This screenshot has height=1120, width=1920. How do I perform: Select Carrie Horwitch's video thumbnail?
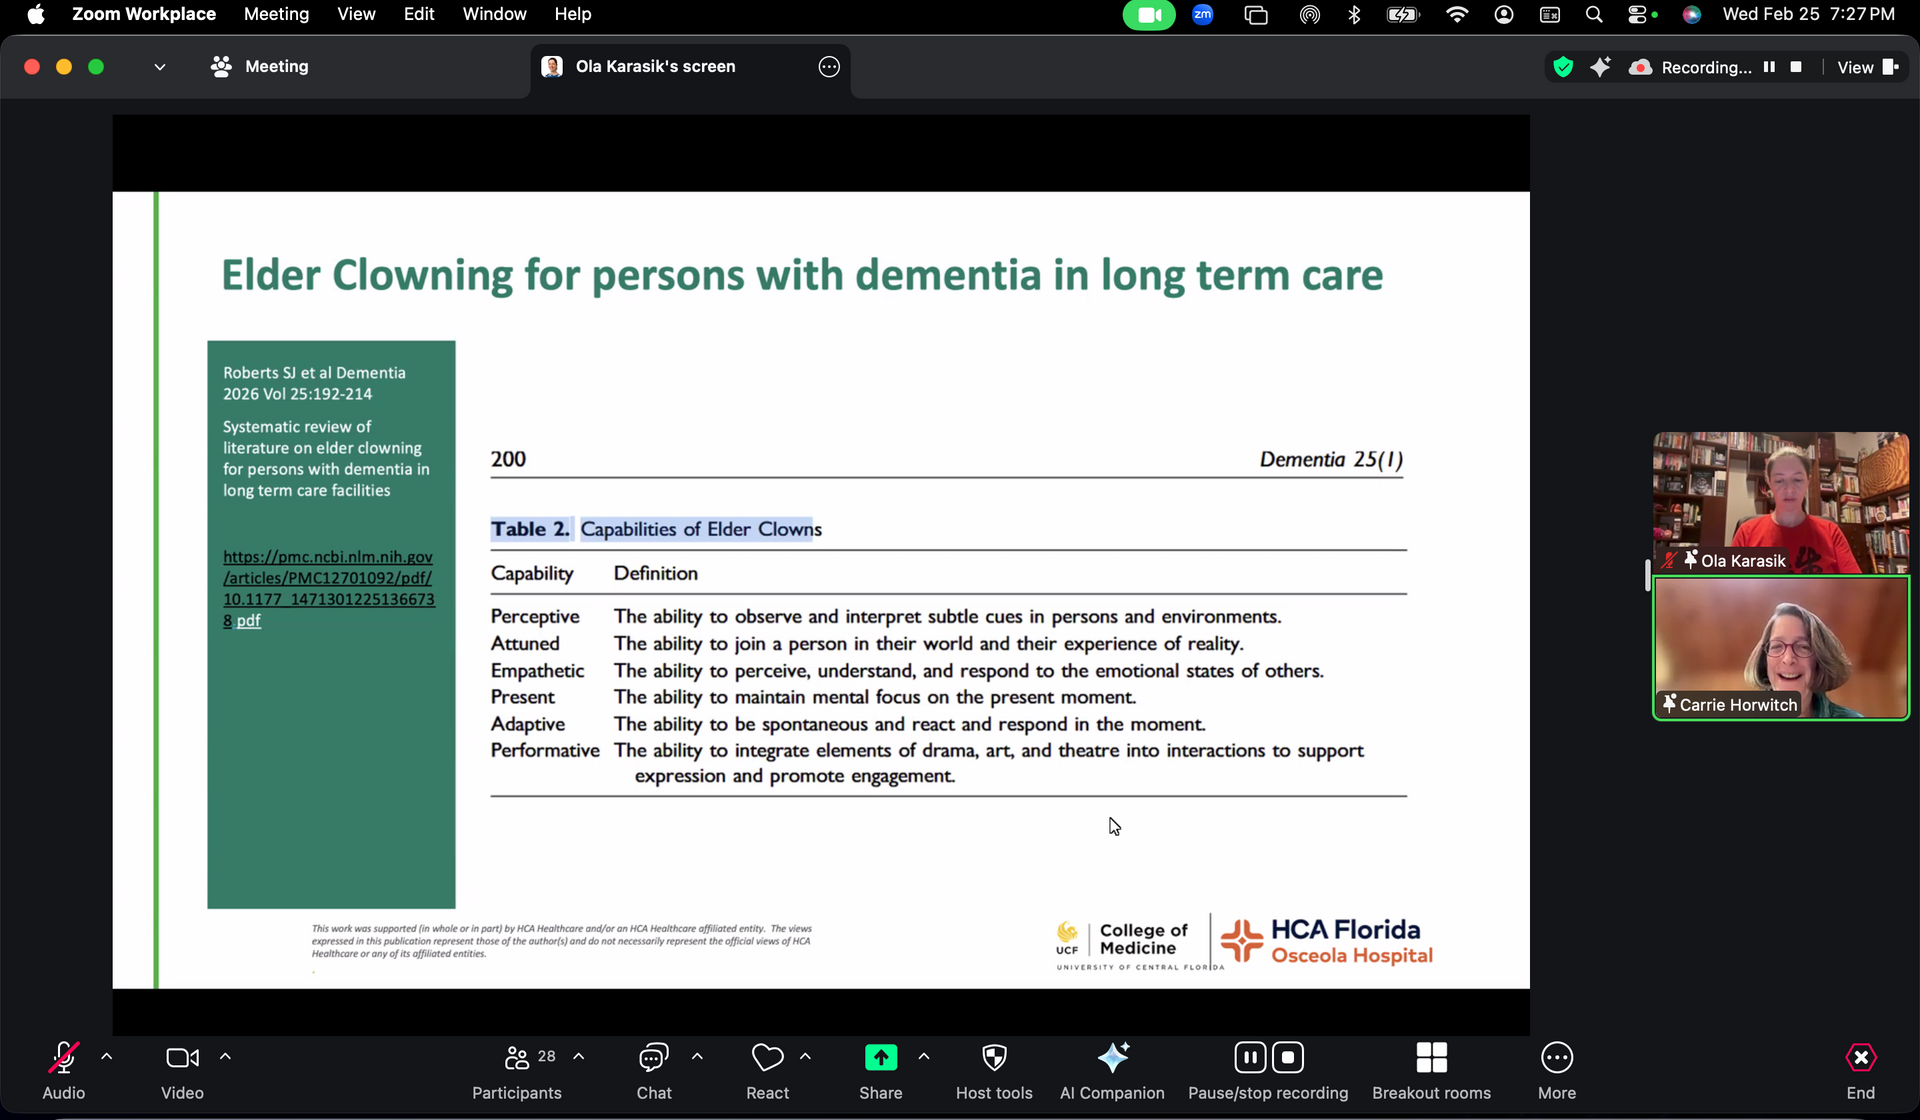pos(1780,648)
